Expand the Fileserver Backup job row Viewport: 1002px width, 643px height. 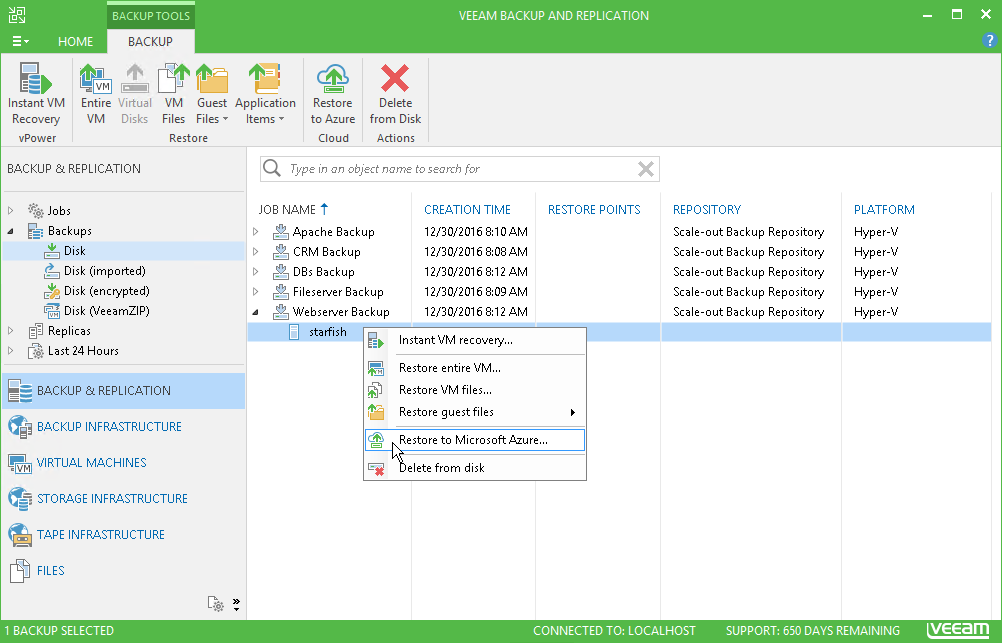(x=256, y=292)
